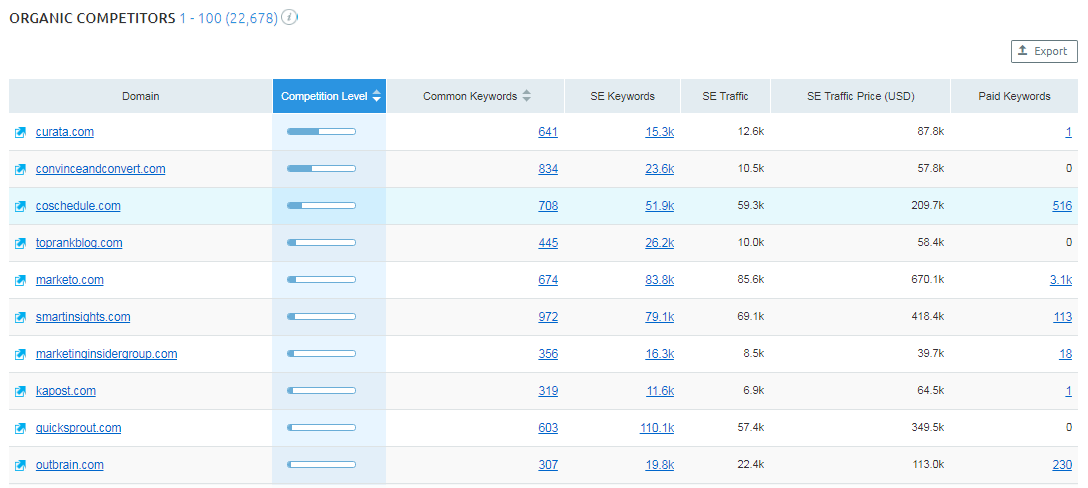Open the toprankblog.com domain link

tap(79, 243)
